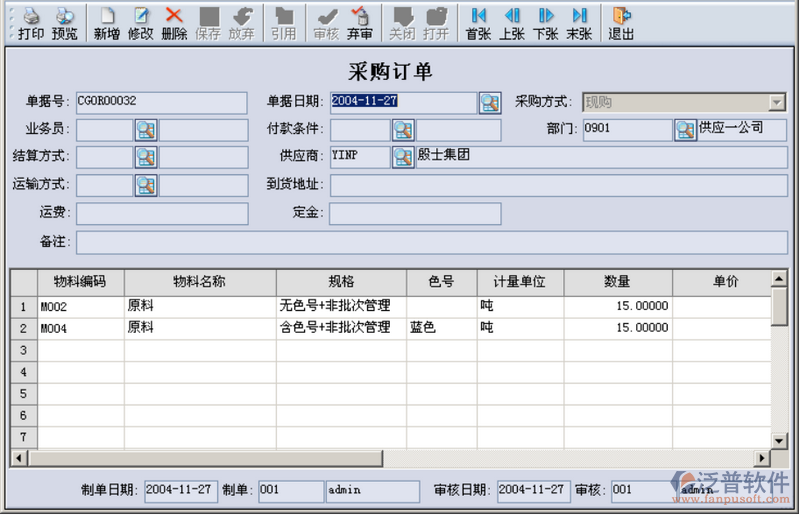
Task: Click the 备注 remarks input field
Action: pos(432,242)
